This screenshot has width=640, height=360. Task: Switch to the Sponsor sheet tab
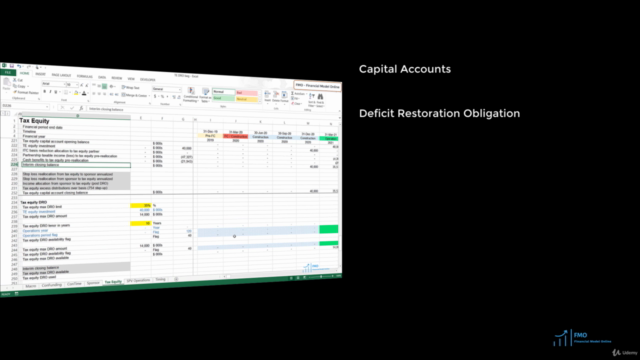point(93,283)
